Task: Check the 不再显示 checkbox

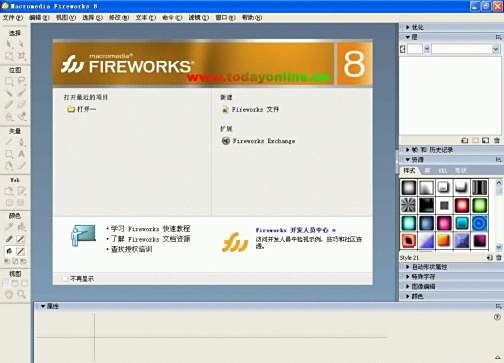Action: [66, 278]
